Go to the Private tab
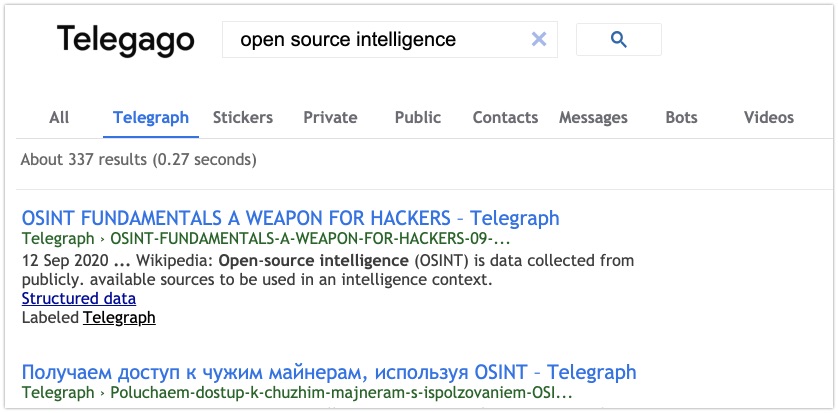This screenshot has width=838, height=413. (x=330, y=117)
